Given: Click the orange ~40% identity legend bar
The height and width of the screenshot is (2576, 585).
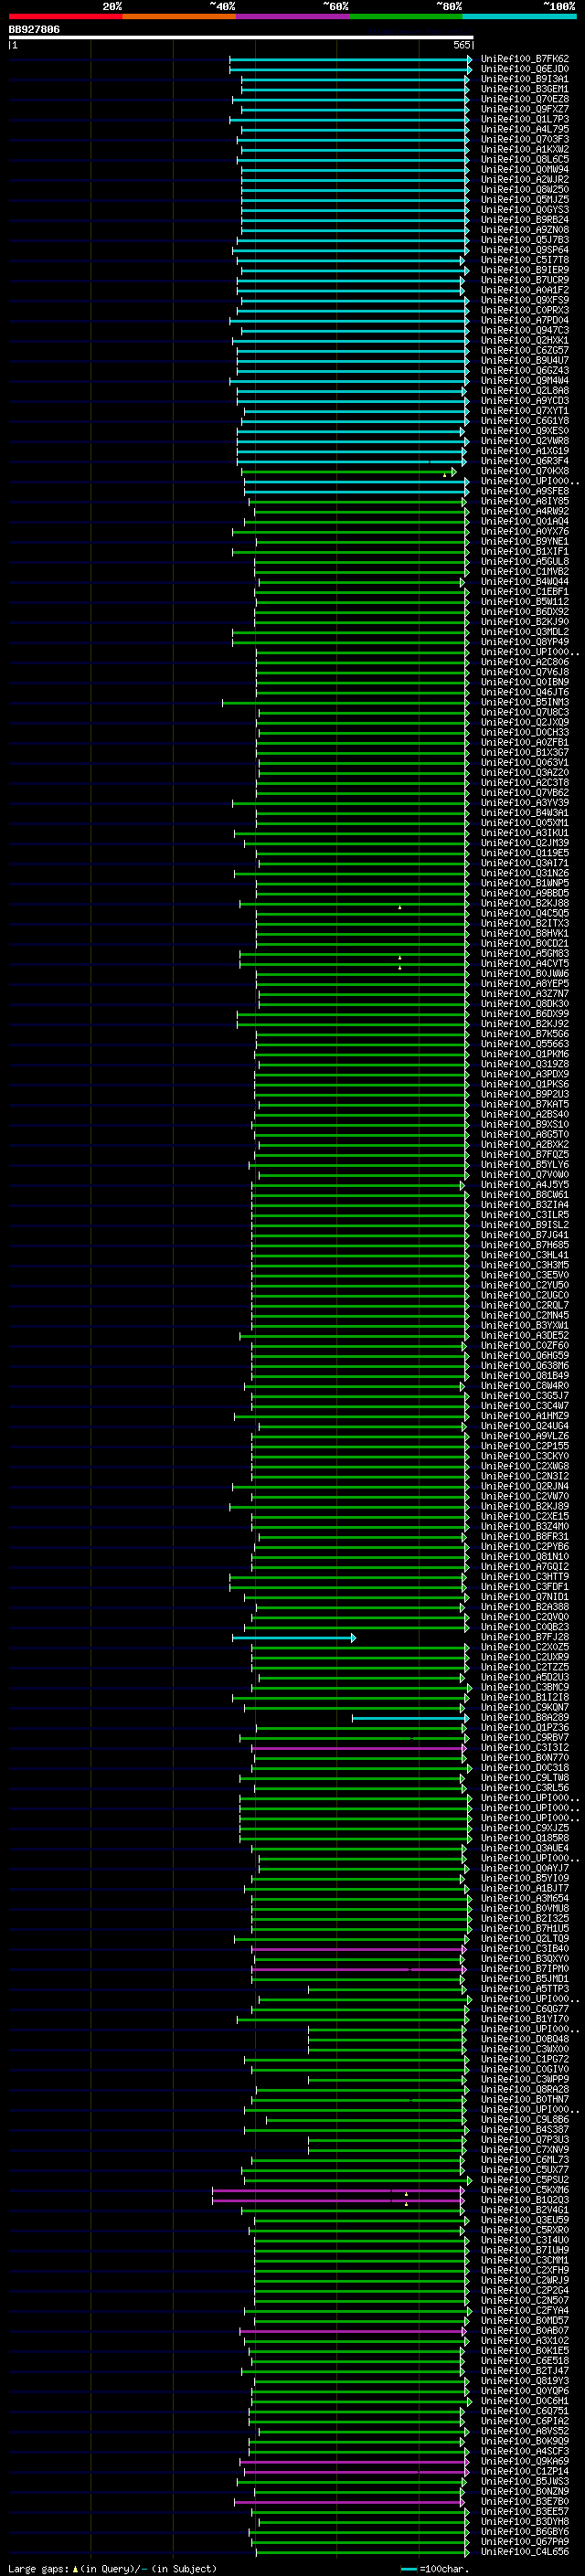Looking at the screenshot, I should pos(179,16).
